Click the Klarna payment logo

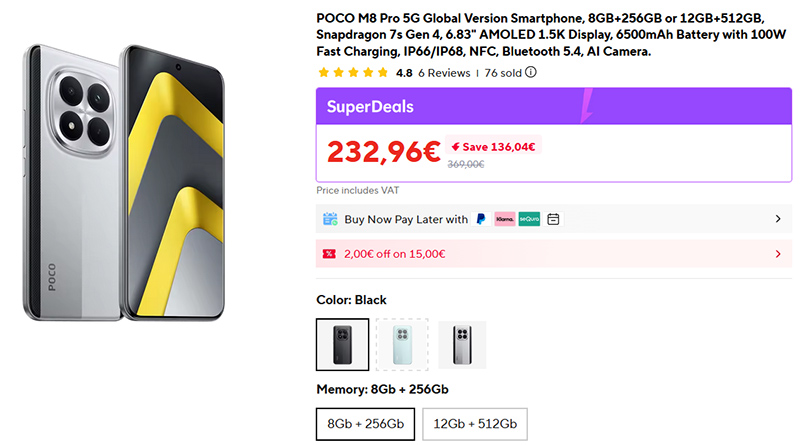(504, 219)
